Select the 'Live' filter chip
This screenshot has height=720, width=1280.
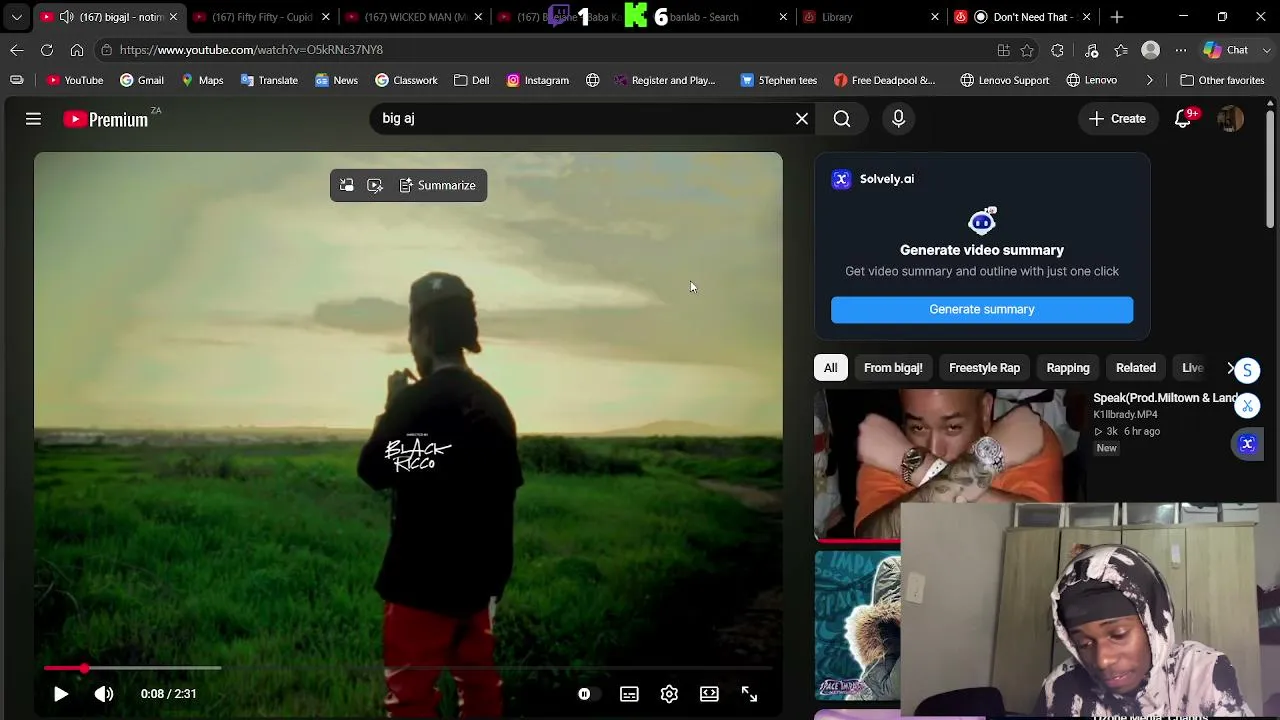(x=1192, y=368)
